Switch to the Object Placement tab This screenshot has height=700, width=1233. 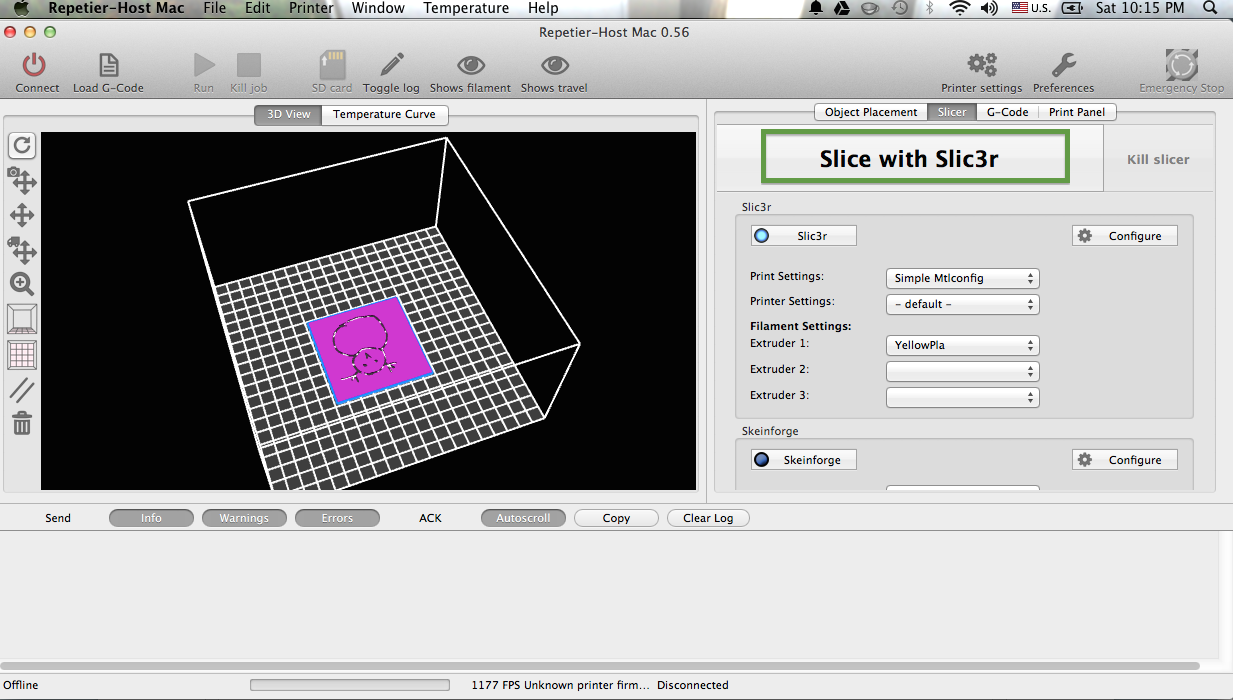871,112
